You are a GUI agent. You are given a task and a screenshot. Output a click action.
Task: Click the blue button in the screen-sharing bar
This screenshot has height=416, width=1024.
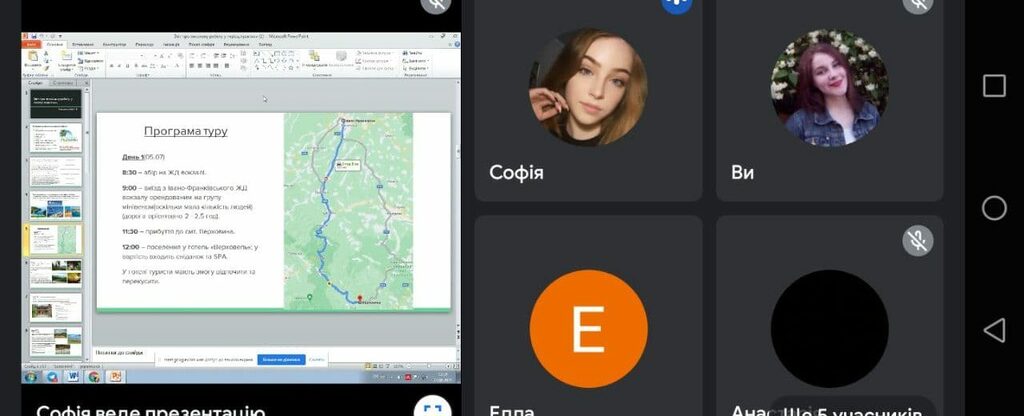point(281,359)
